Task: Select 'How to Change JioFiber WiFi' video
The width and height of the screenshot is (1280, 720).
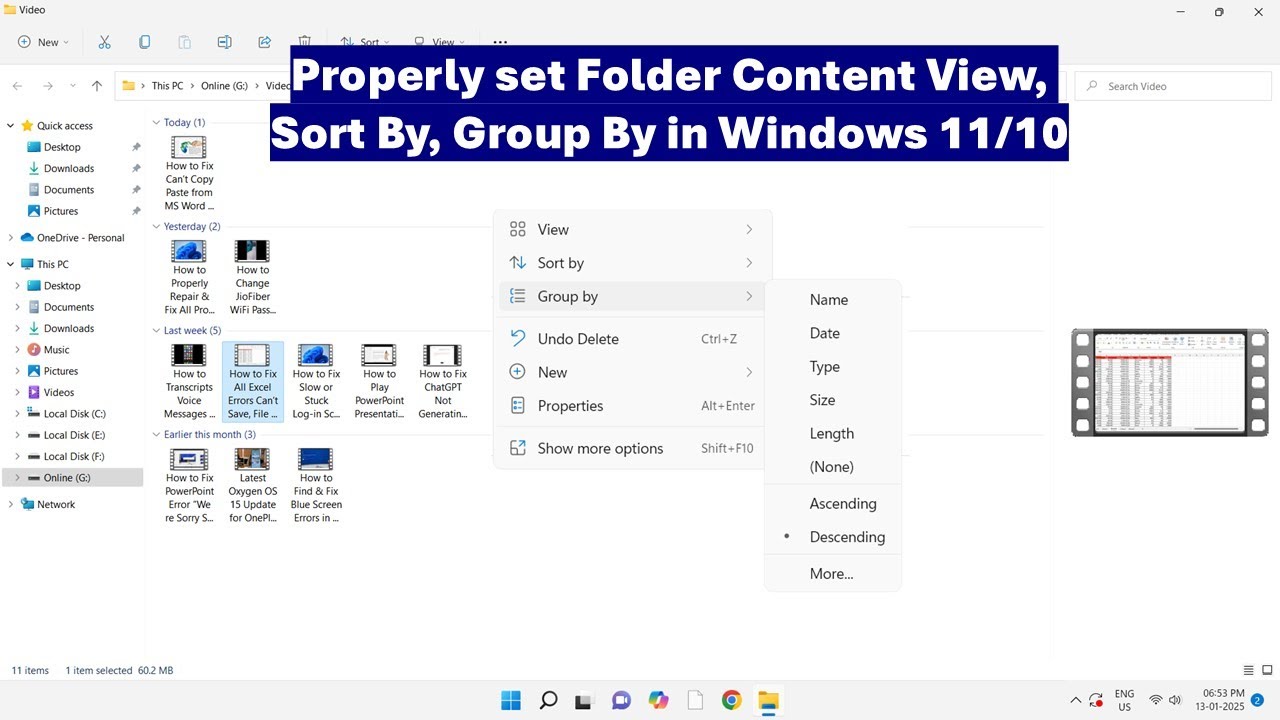Action: pyautogui.click(x=252, y=277)
